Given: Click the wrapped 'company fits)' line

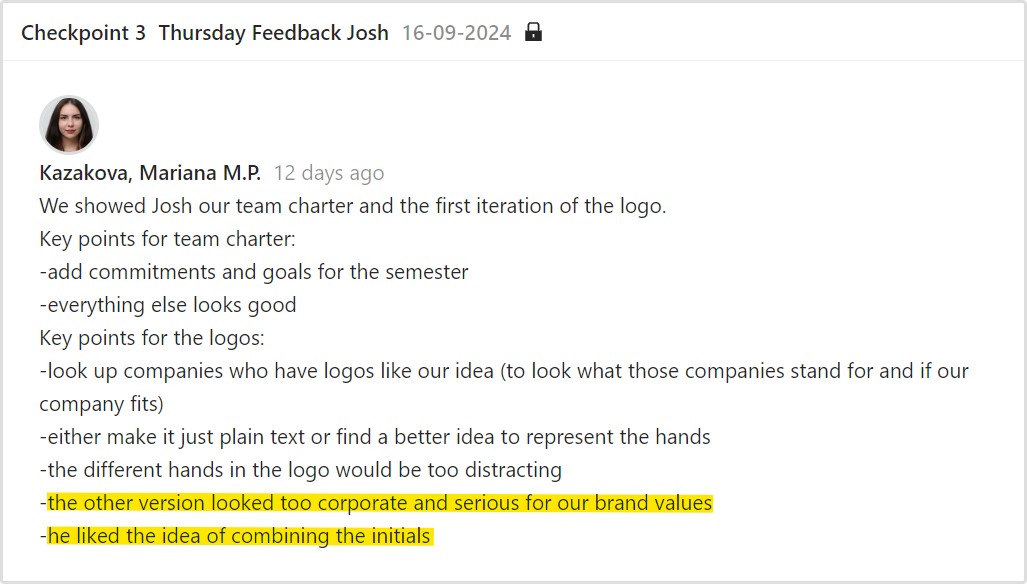Looking at the screenshot, I should tap(101, 404).
